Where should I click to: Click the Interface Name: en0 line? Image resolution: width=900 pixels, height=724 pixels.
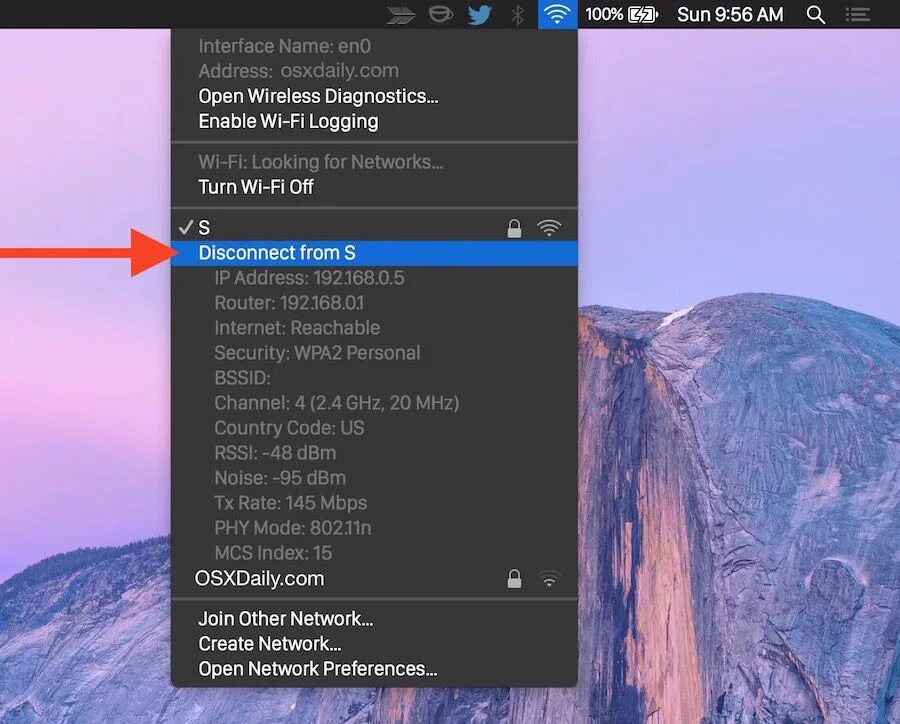tap(285, 46)
